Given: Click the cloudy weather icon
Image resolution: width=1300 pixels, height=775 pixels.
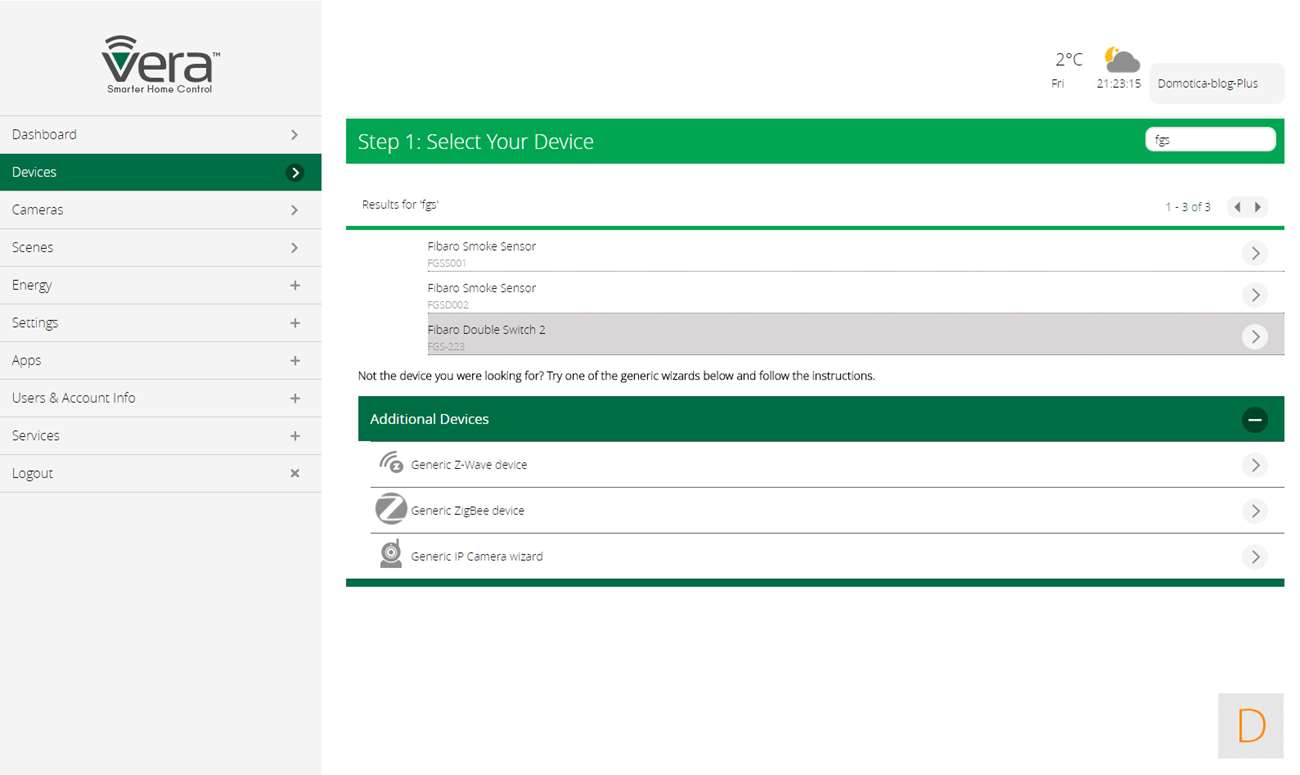Looking at the screenshot, I should [x=1121, y=60].
